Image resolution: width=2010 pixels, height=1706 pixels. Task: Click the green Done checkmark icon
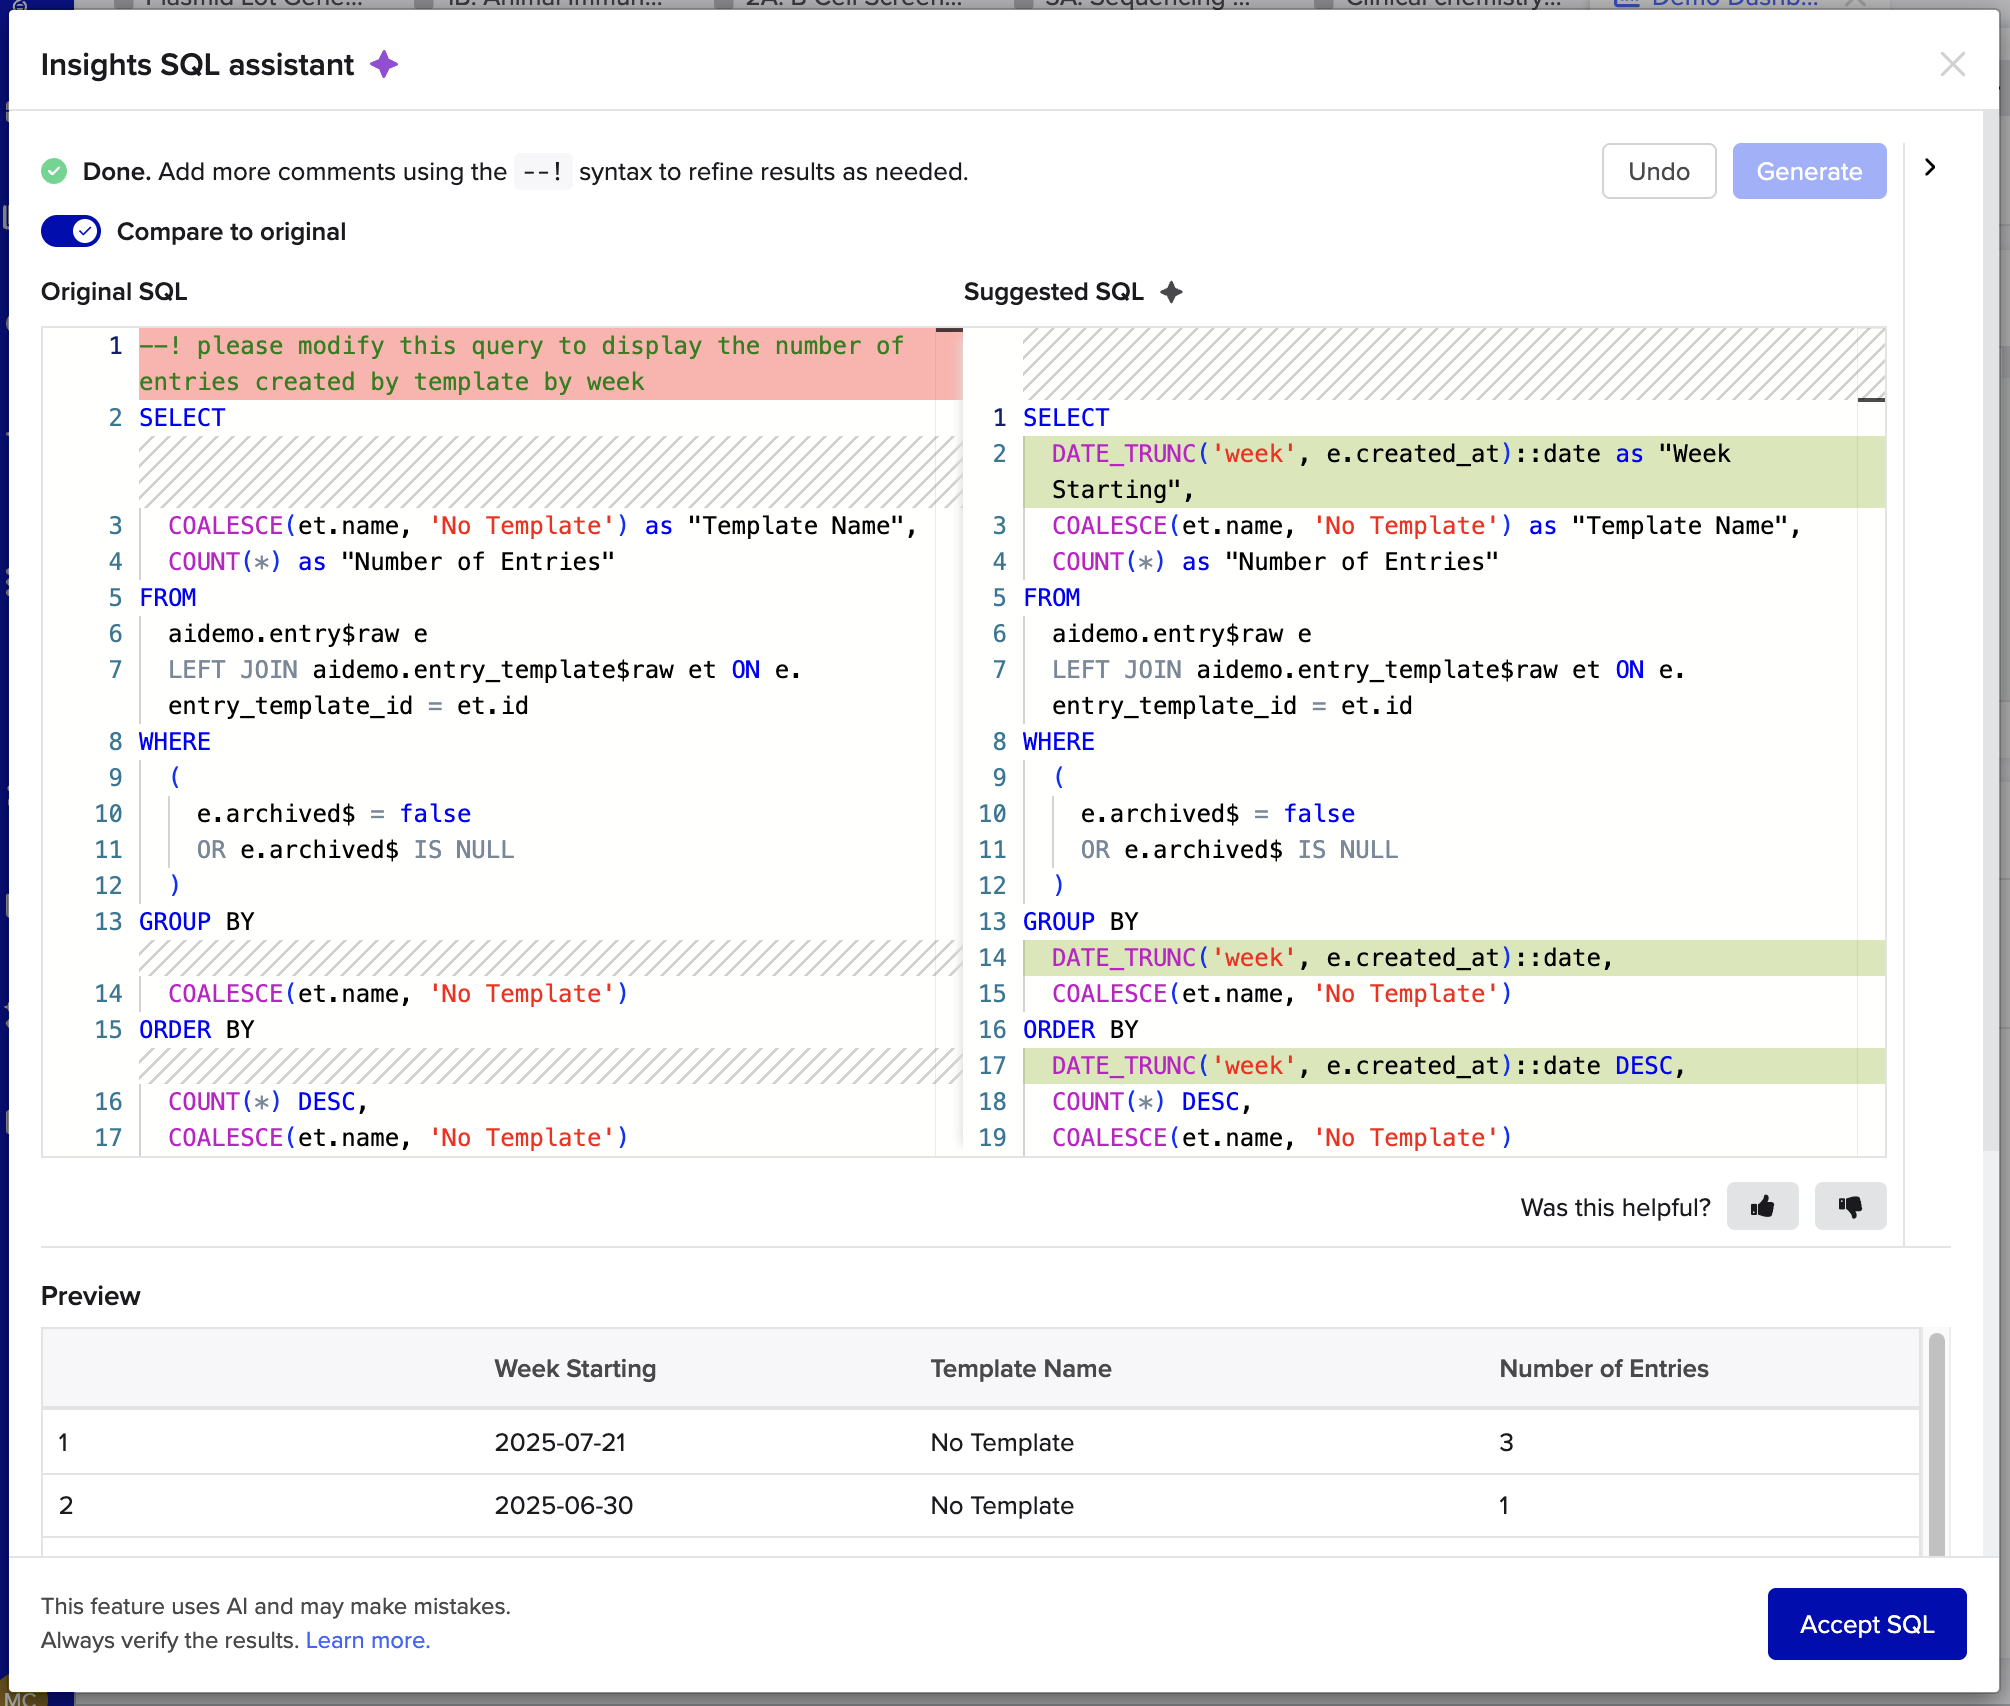click(54, 170)
